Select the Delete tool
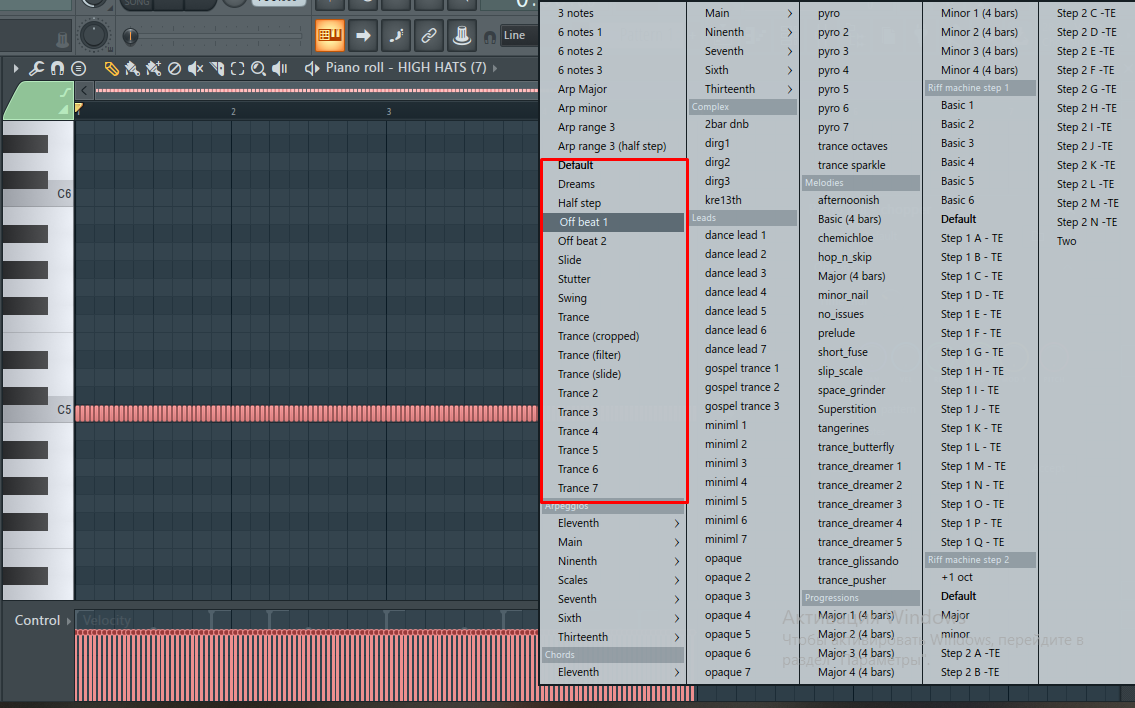 (174, 68)
